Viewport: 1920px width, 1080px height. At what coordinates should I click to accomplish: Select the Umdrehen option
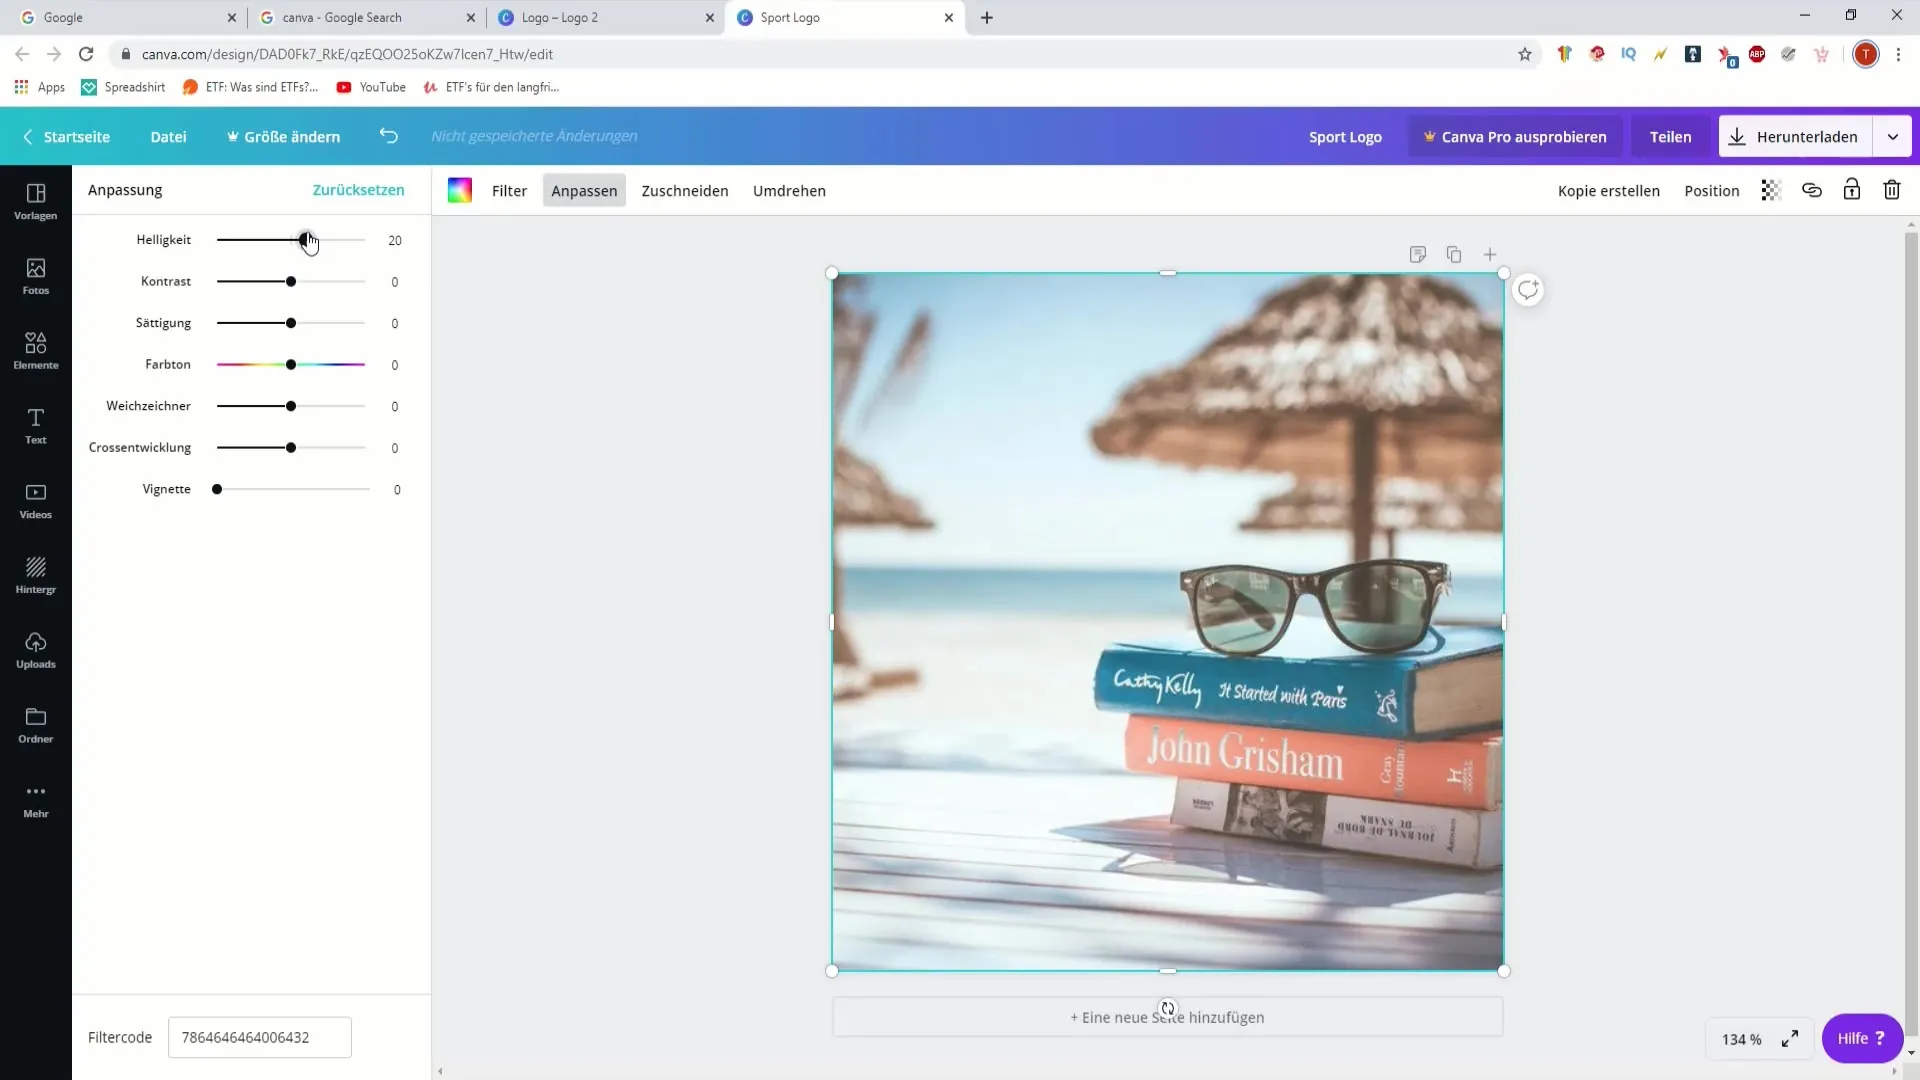[x=789, y=191]
